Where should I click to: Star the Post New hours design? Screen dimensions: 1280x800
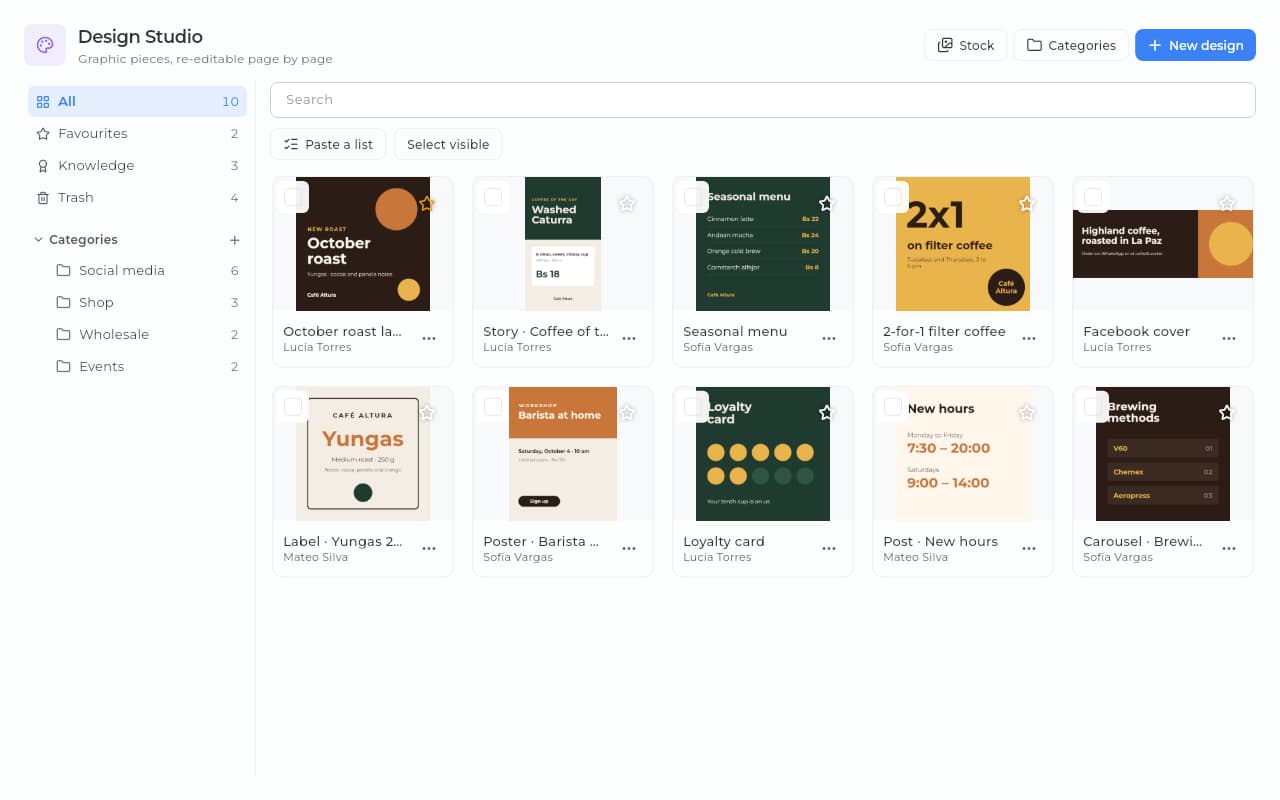(1027, 412)
